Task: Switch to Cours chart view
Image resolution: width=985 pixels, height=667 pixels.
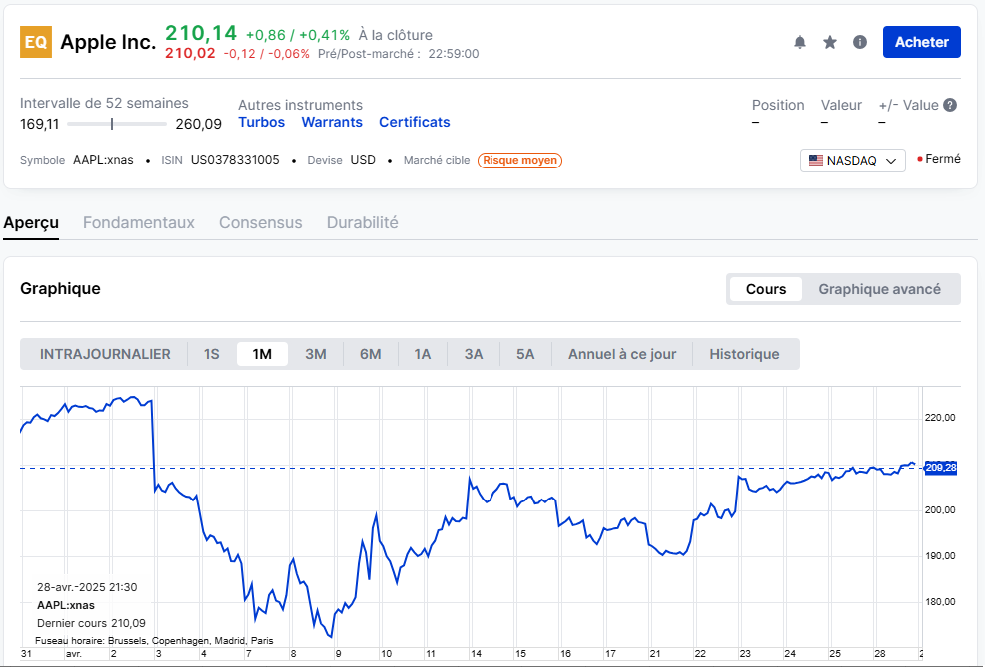Action: [766, 289]
